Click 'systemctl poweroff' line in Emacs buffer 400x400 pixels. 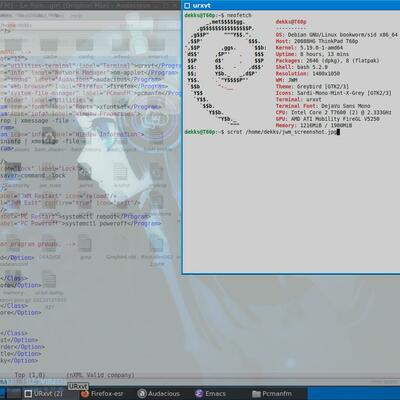coord(80,223)
